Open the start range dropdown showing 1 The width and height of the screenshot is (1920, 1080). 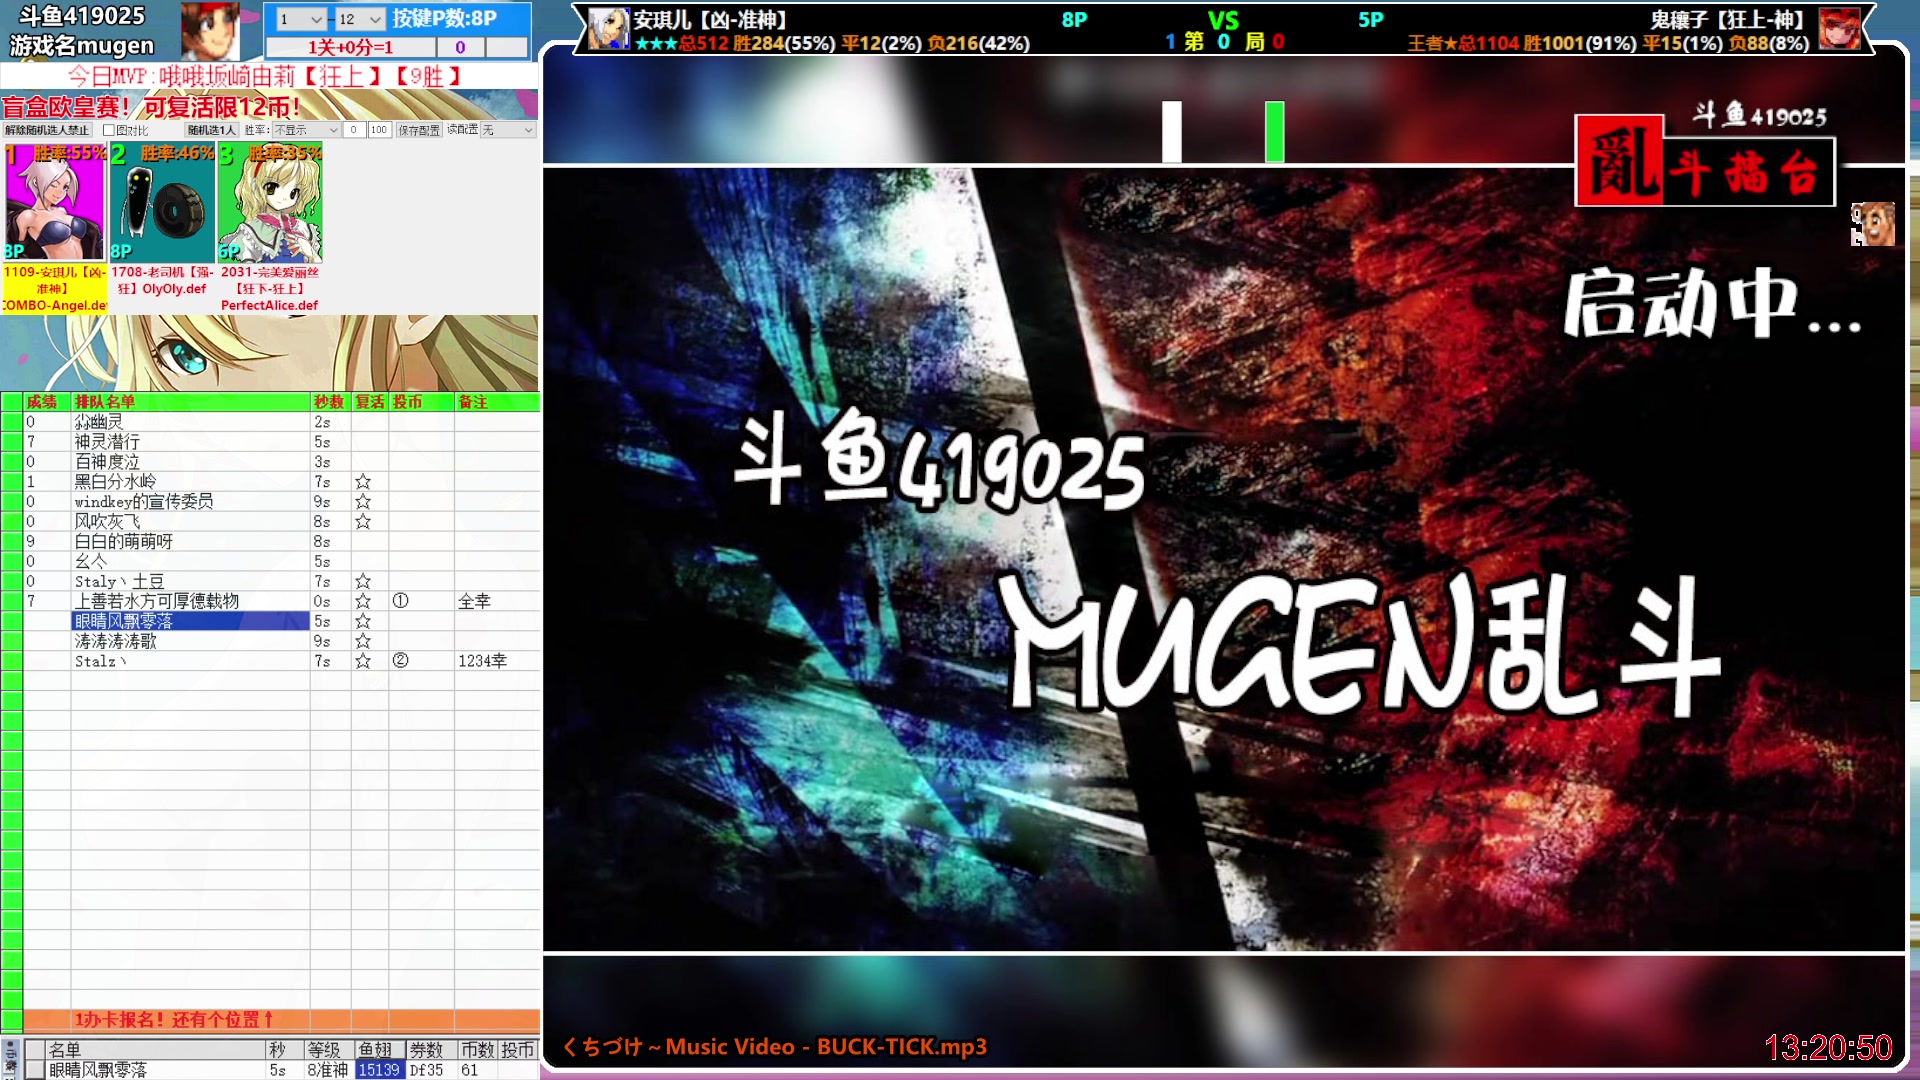[x=300, y=19]
